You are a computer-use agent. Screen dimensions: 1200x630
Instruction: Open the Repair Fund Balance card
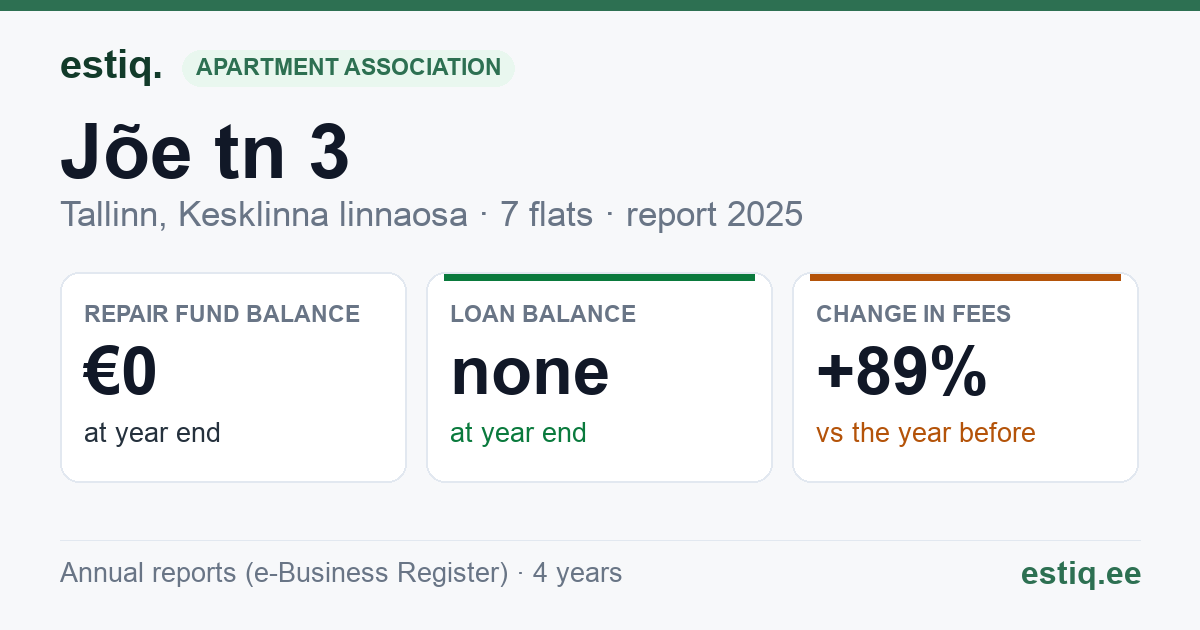pos(233,377)
